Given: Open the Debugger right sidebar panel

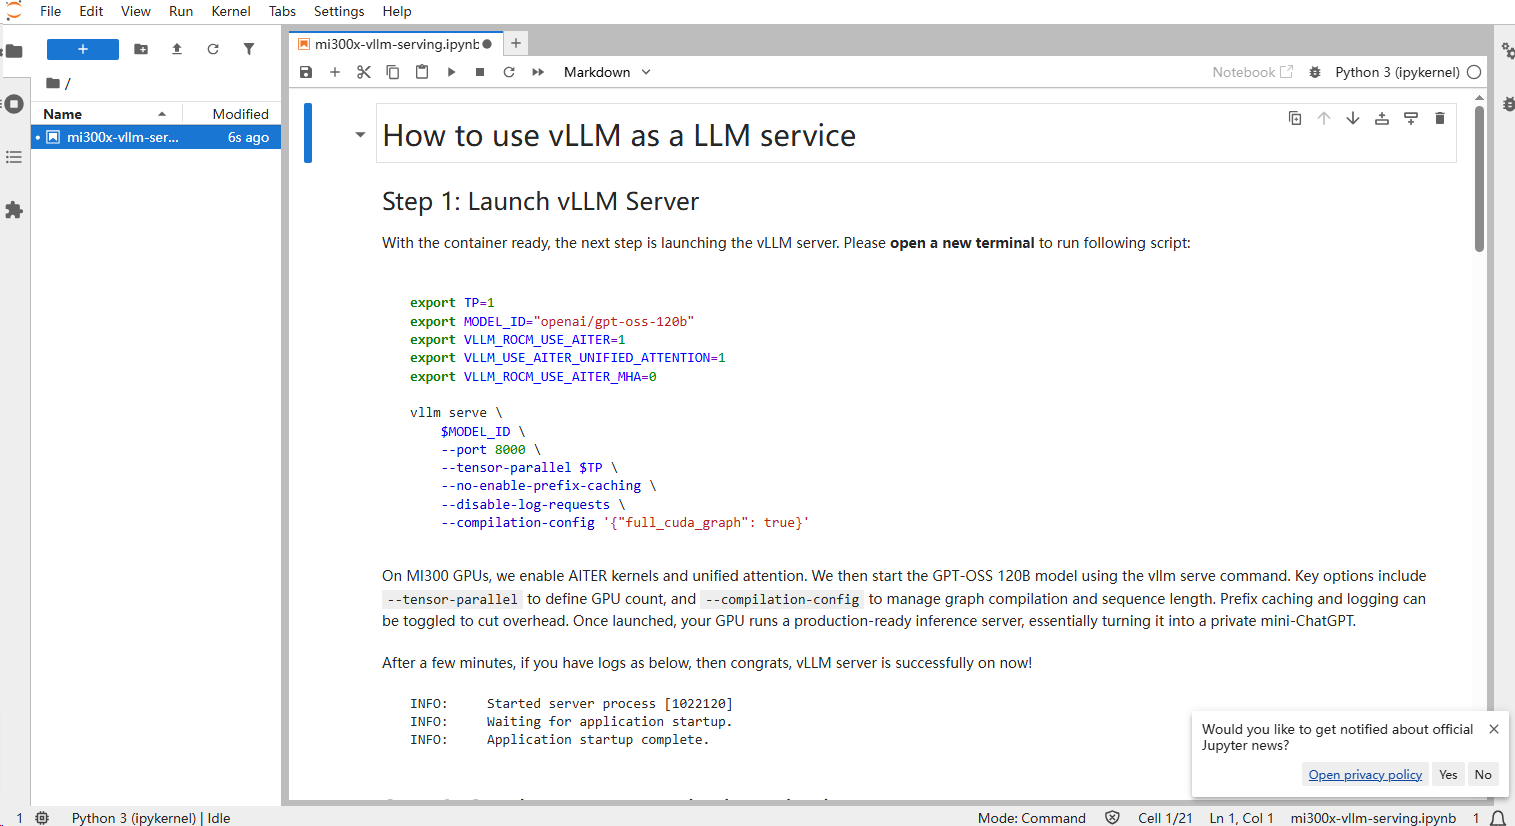Looking at the screenshot, I should pos(1507,104).
